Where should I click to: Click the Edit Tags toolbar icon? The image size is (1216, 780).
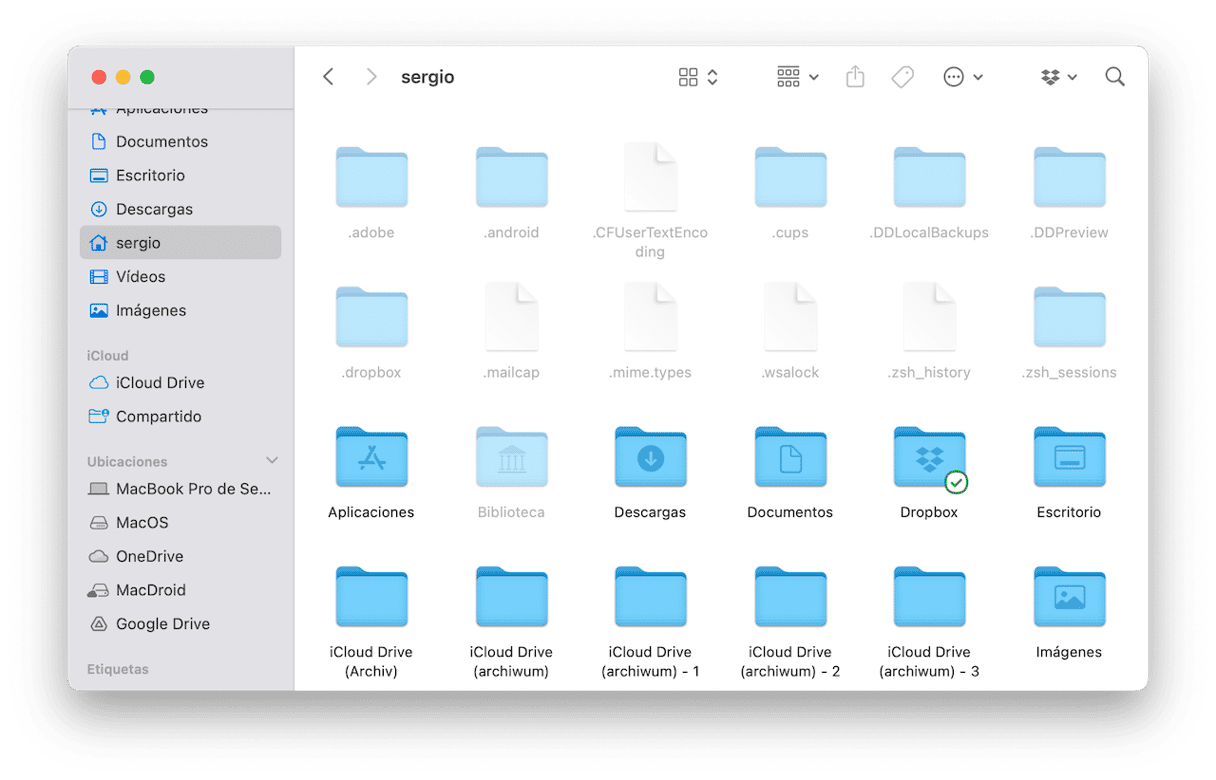(x=902, y=77)
